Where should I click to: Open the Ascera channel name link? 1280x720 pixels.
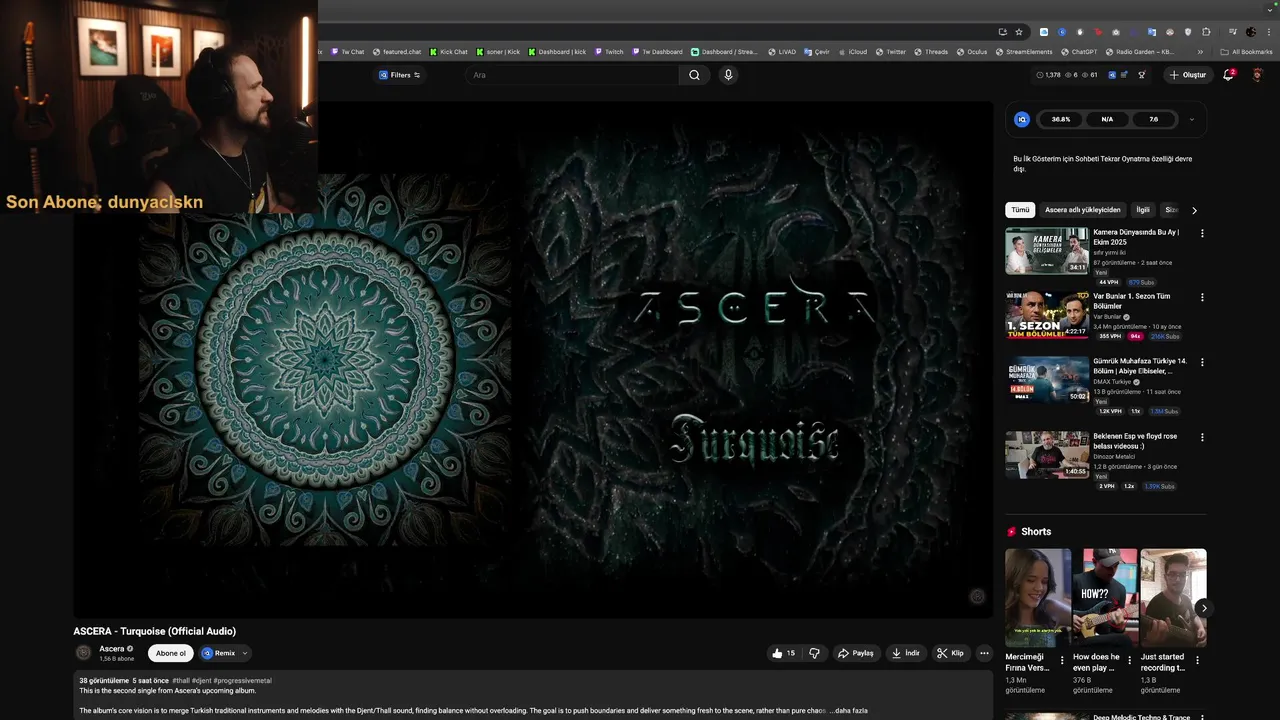(x=112, y=648)
